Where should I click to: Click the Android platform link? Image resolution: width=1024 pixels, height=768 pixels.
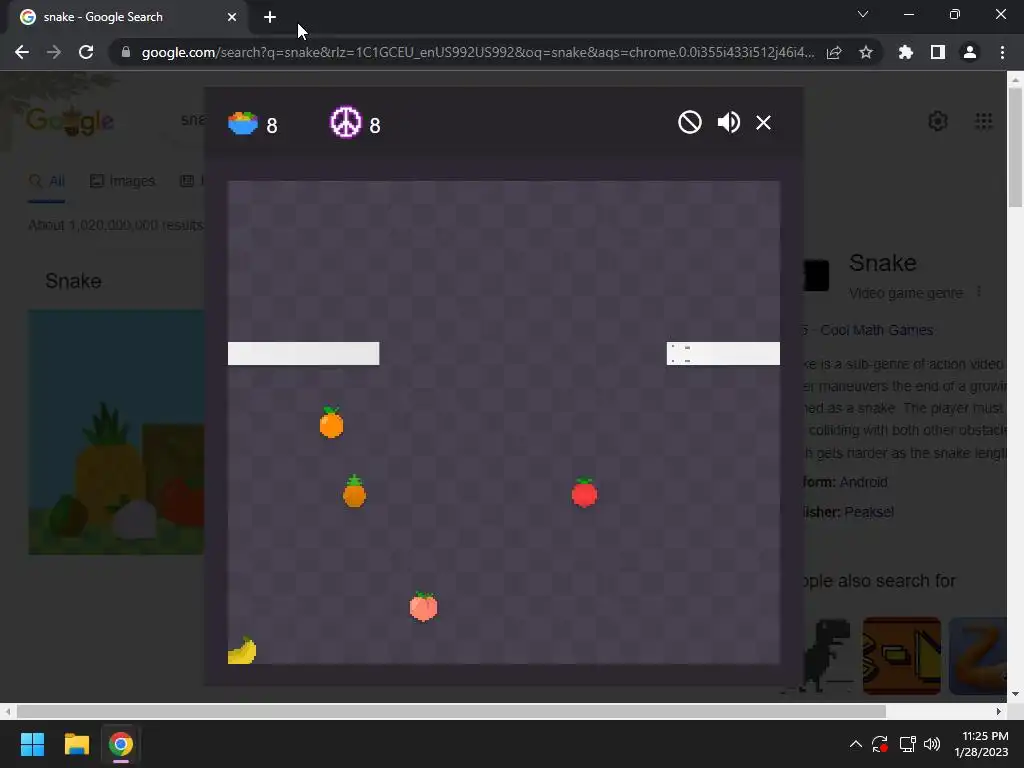(863, 482)
